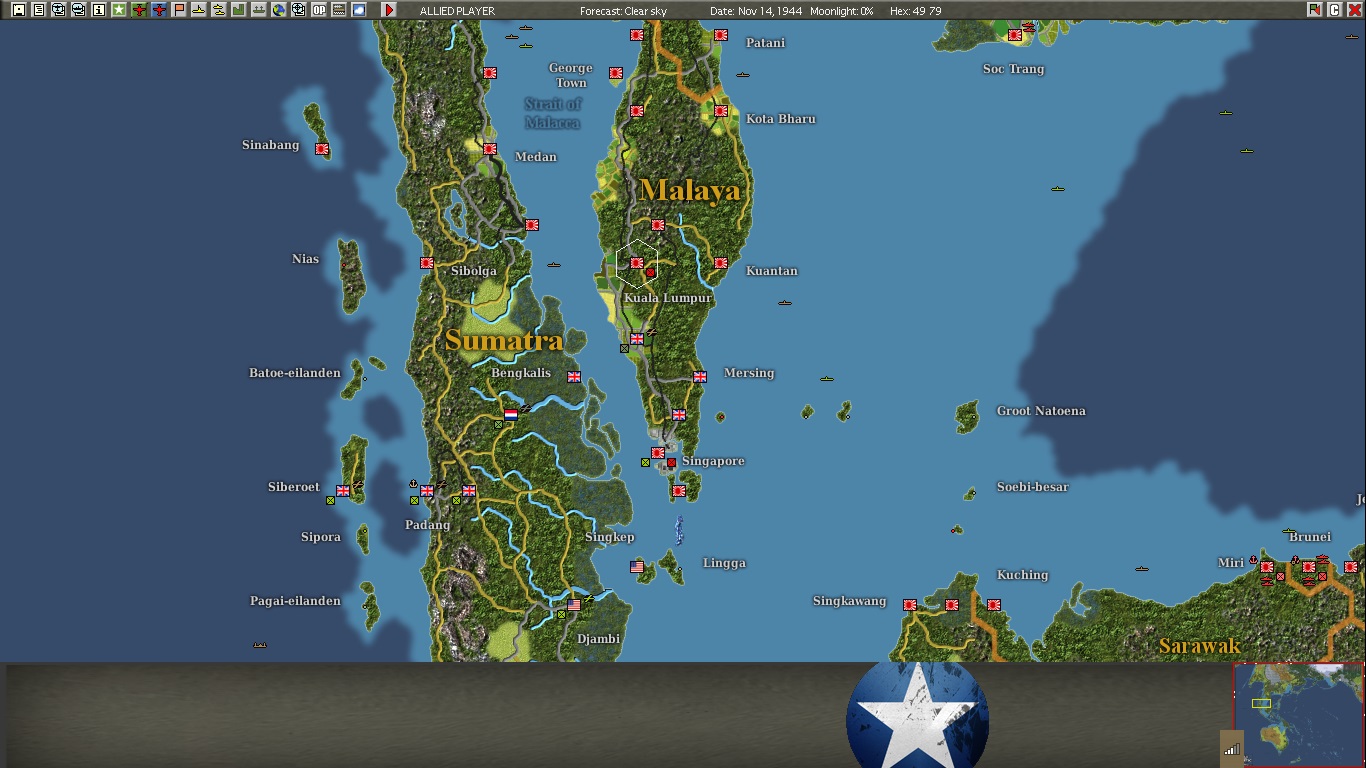The width and height of the screenshot is (1366, 768).
Task: Click the Groot Natoena island label
Action: pos(1041,411)
